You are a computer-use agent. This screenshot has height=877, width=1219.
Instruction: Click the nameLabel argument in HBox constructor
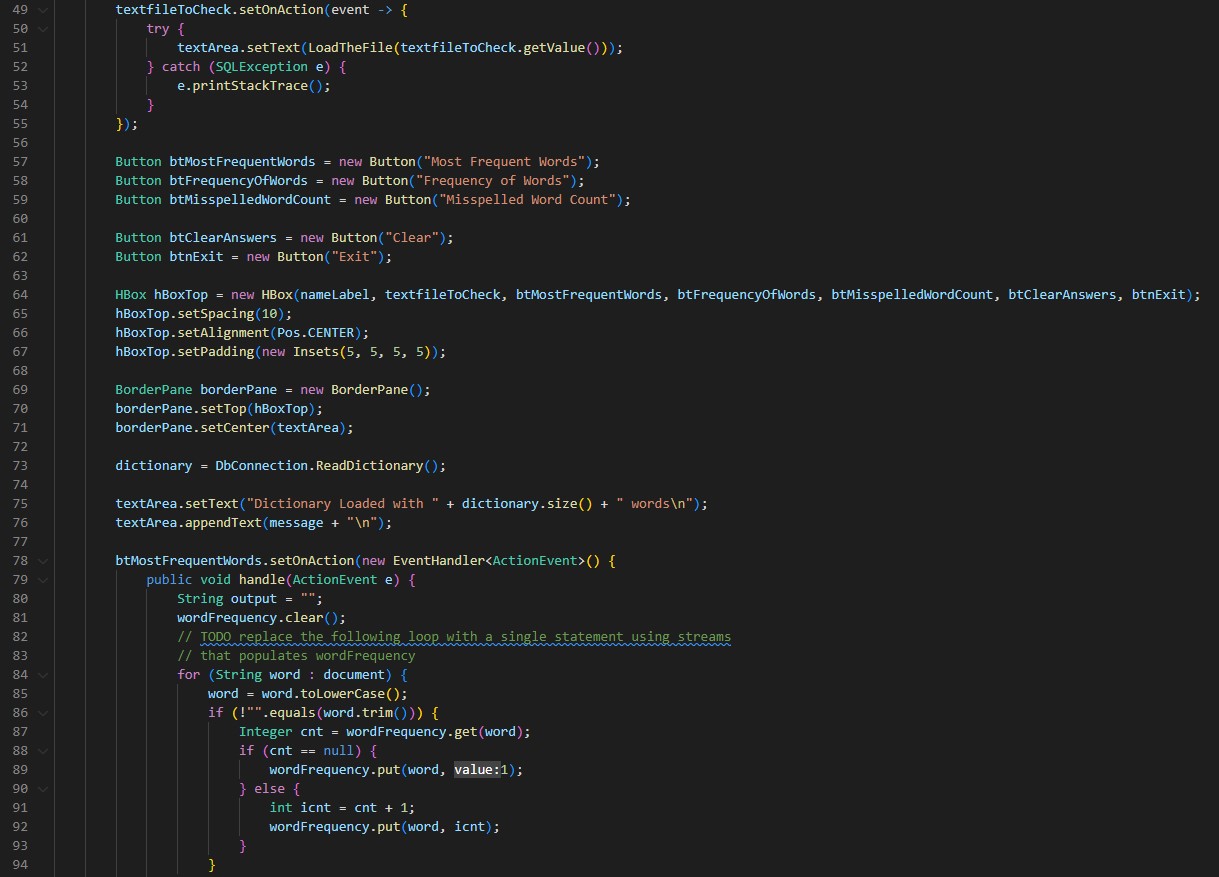click(x=335, y=295)
